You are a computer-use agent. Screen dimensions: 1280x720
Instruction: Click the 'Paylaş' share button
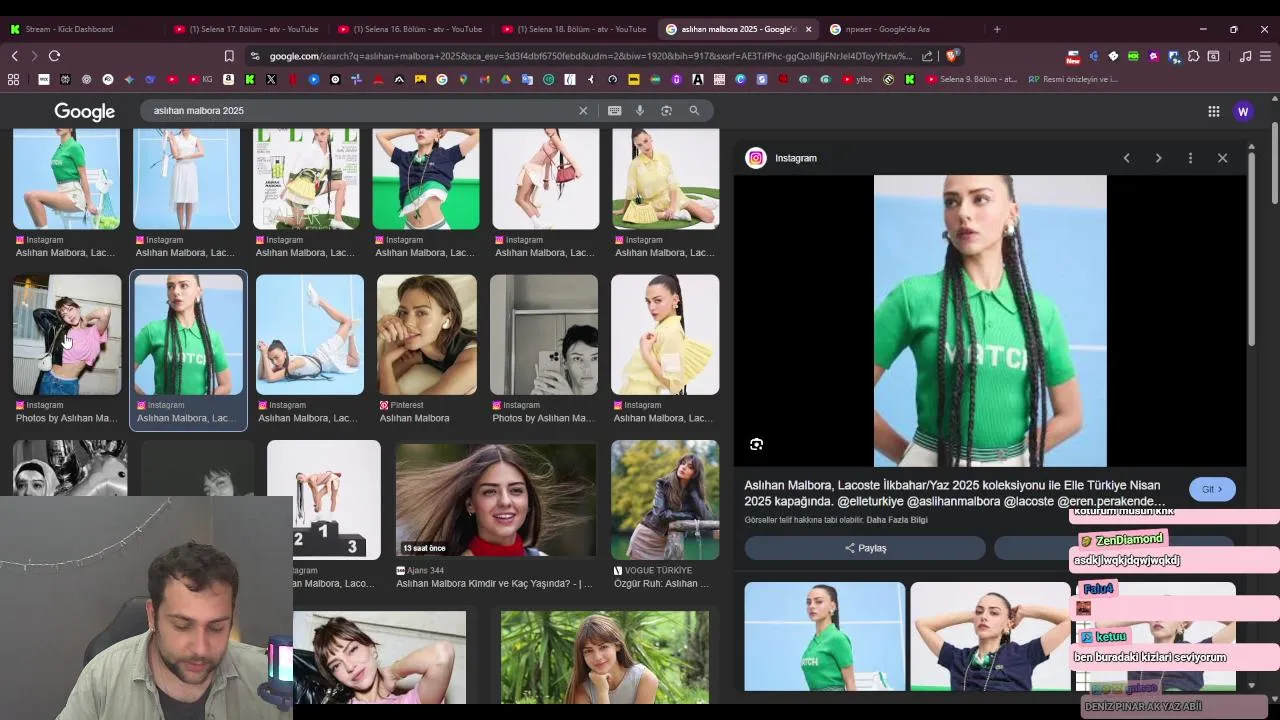(x=865, y=548)
